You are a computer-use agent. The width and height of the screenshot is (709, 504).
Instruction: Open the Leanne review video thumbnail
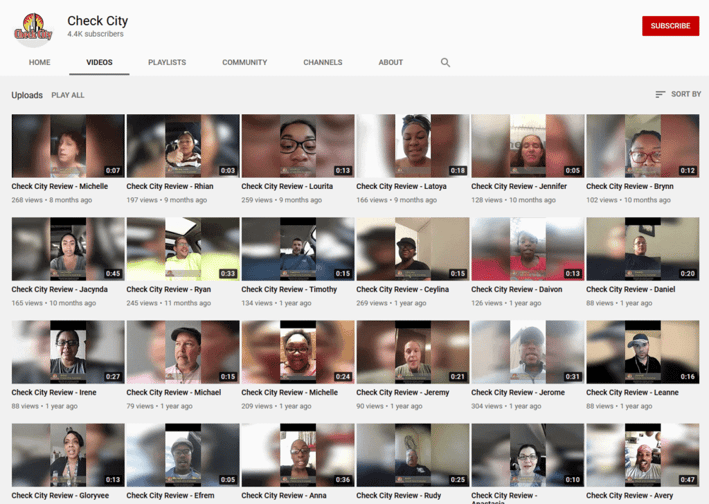point(643,352)
